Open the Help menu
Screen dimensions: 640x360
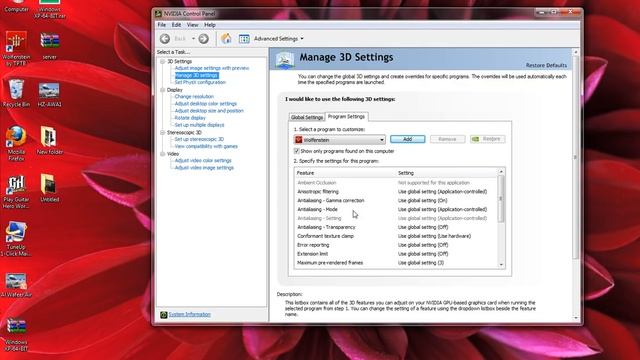click(210, 25)
